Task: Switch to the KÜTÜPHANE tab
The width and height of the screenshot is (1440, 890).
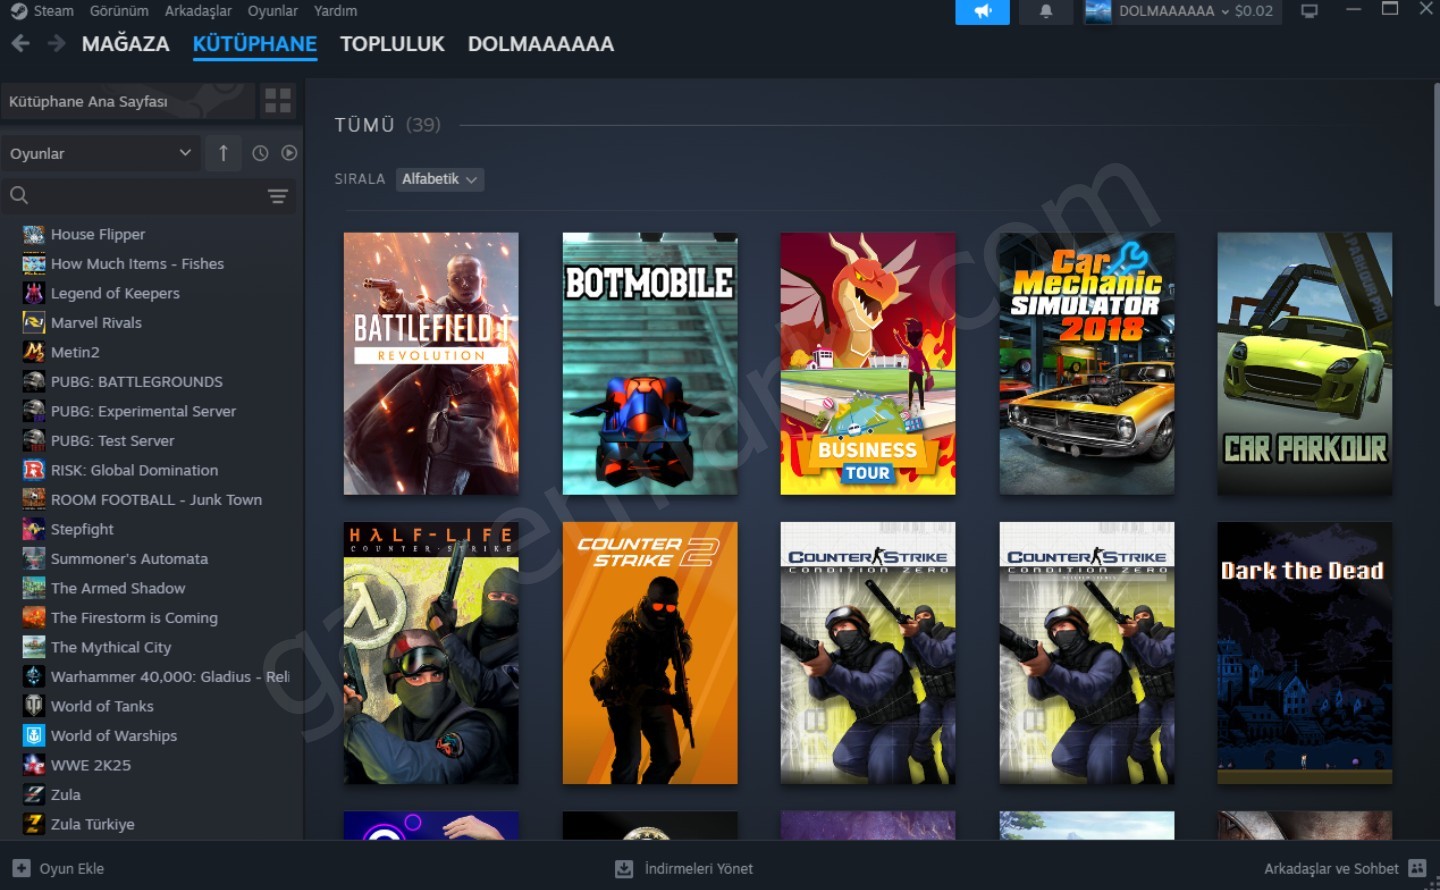Action: (x=255, y=44)
